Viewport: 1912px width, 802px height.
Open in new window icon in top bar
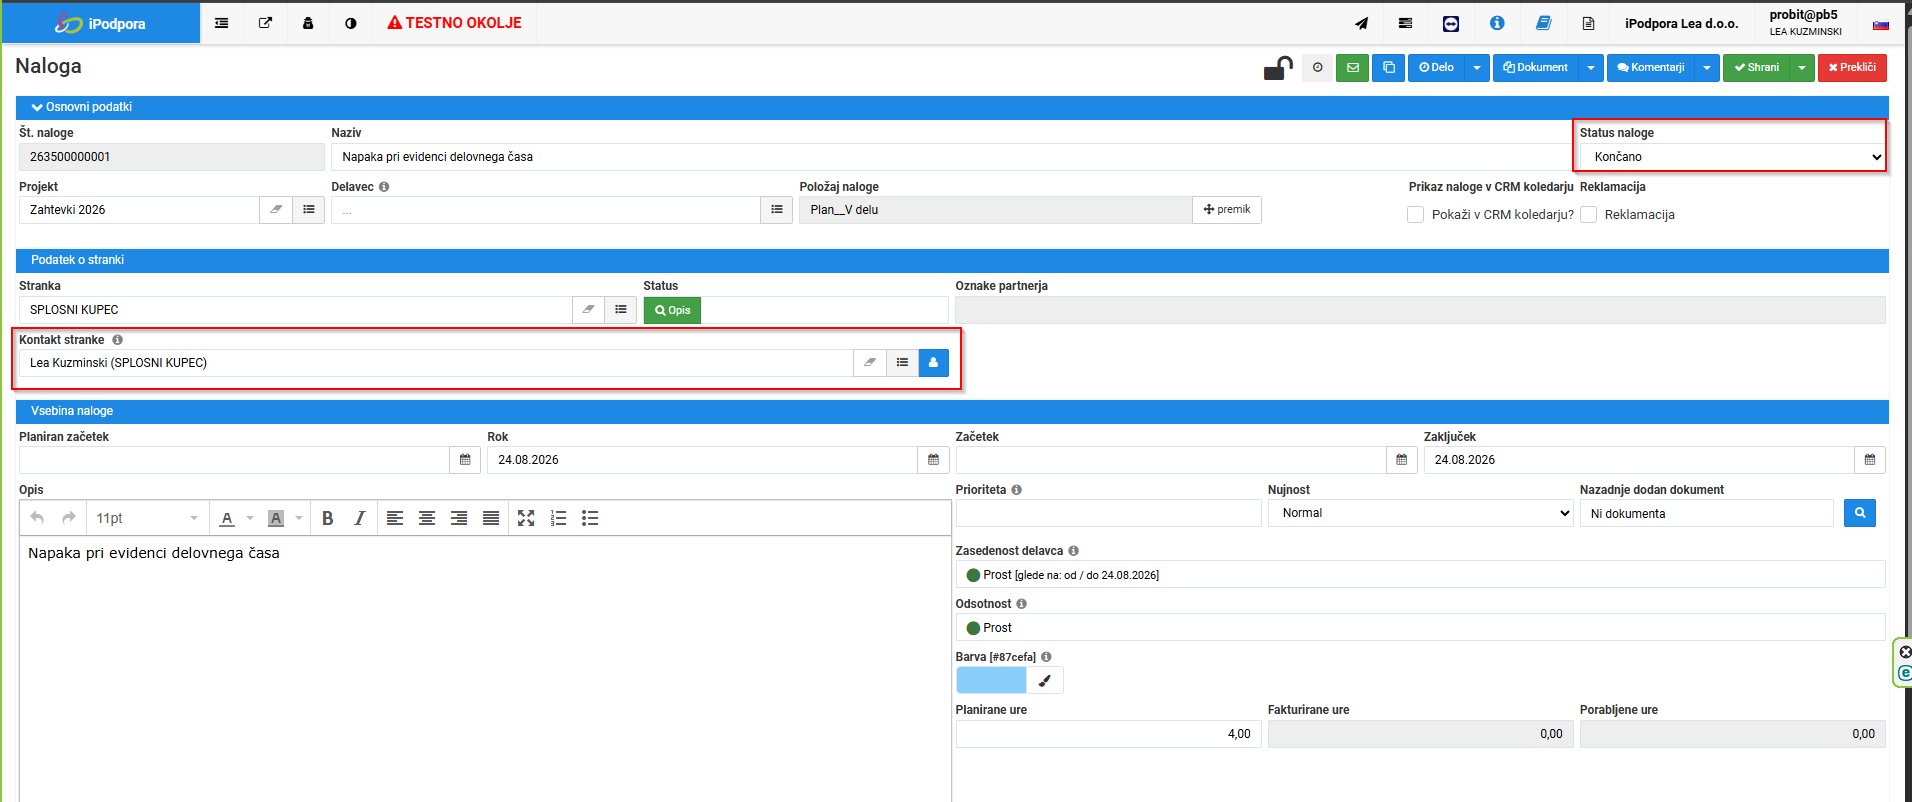pyautogui.click(x=265, y=23)
